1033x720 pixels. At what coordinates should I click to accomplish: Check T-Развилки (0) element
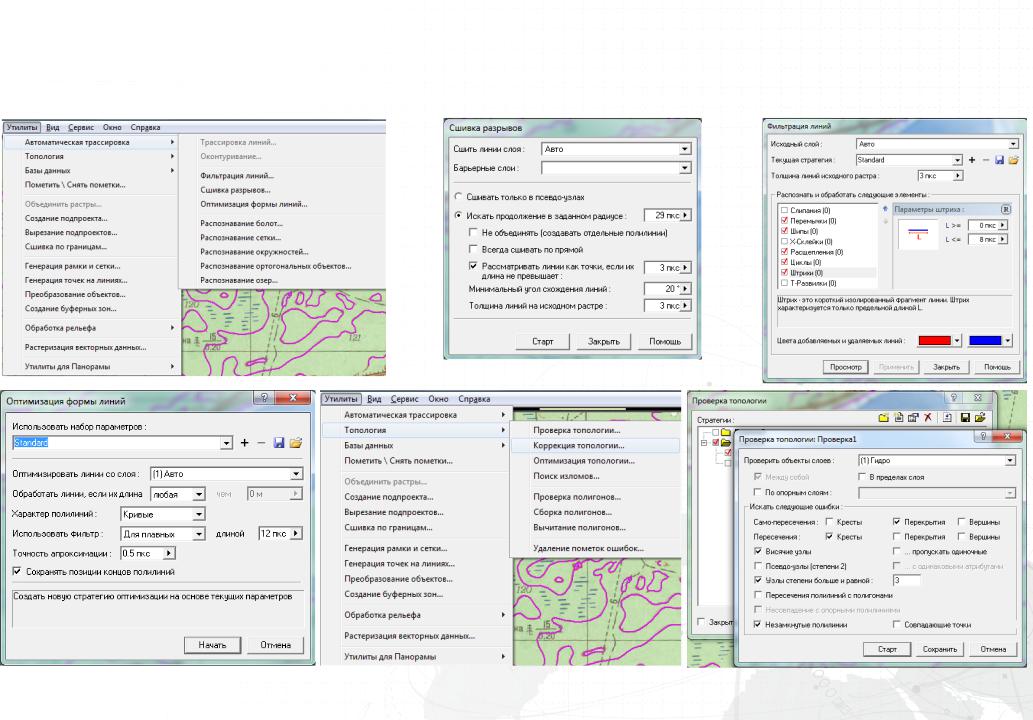[x=784, y=283]
